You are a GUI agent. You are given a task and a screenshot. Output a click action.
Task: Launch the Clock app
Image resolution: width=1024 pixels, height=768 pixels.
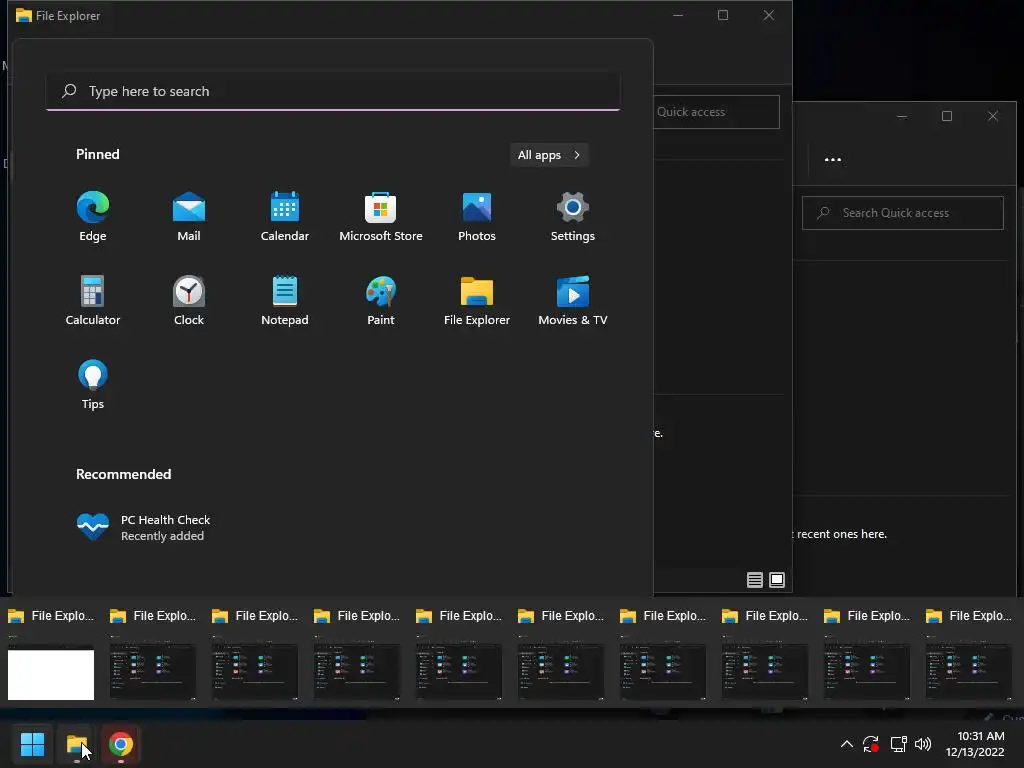coord(189,300)
